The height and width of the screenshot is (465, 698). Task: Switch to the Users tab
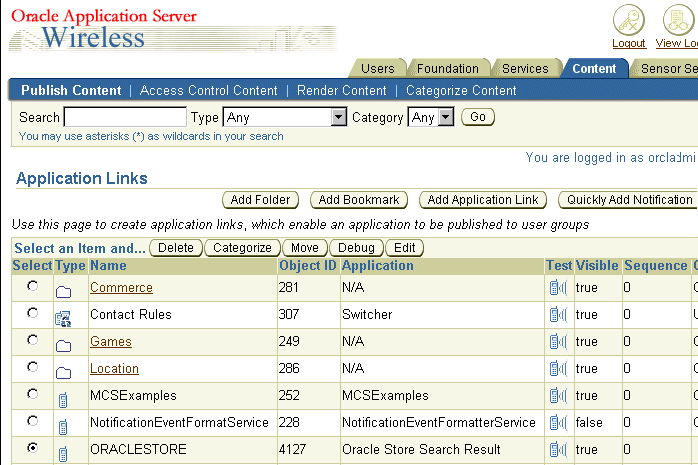point(377,69)
